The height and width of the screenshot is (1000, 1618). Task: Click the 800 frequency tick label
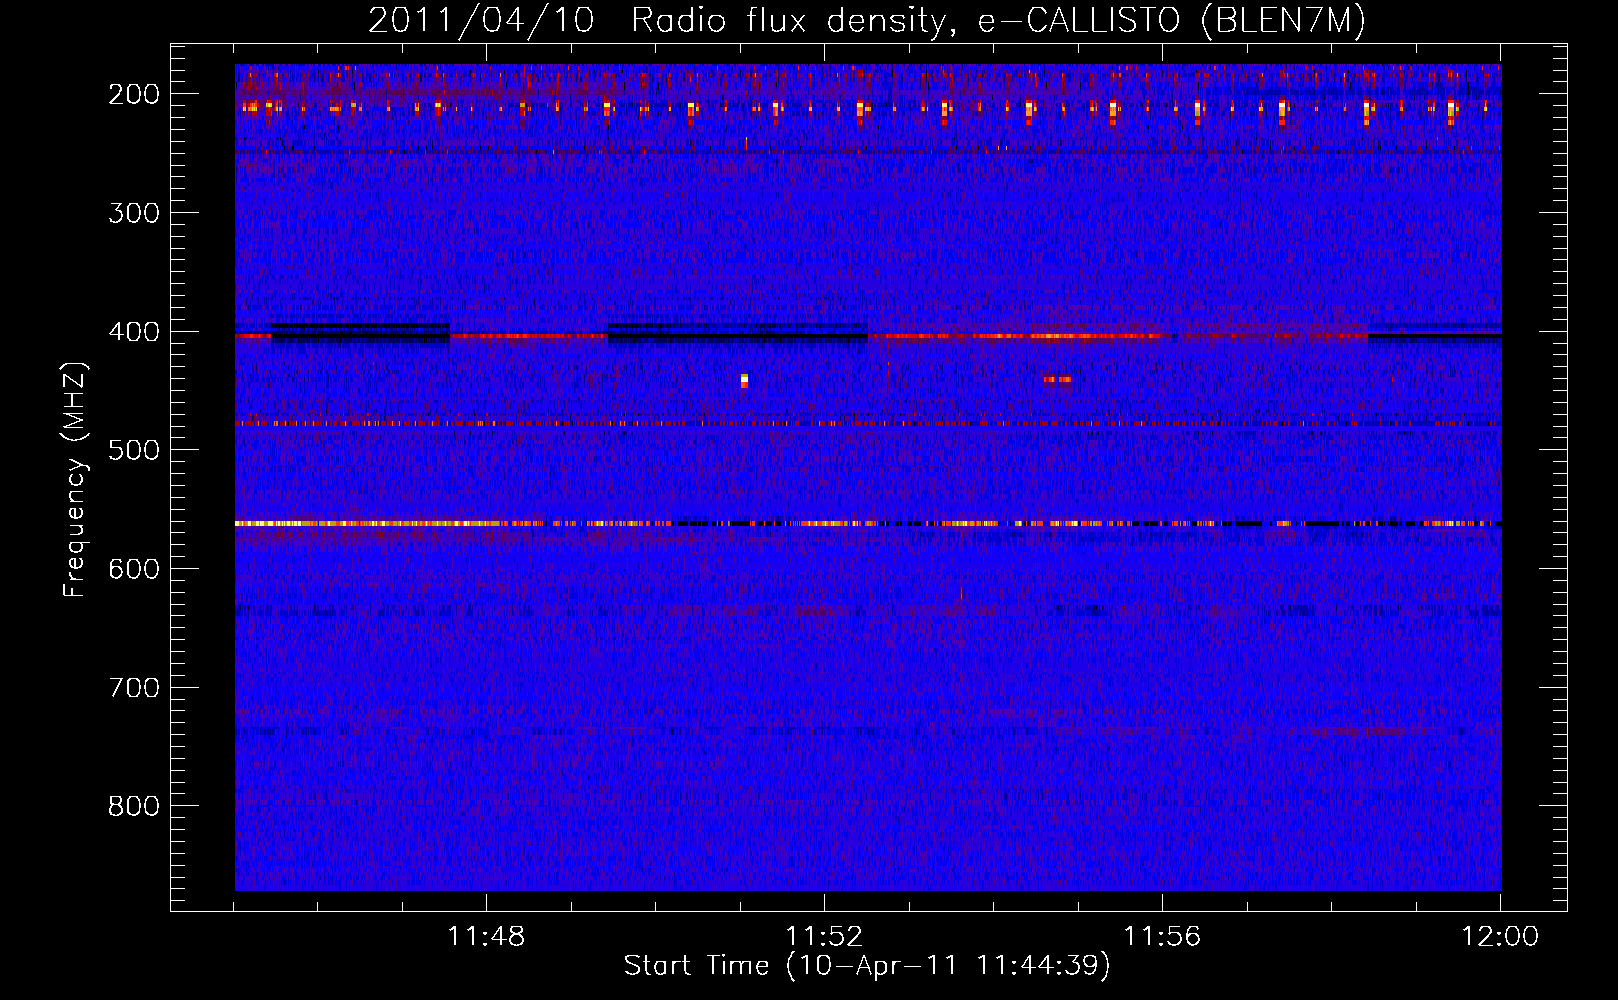[x=134, y=806]
